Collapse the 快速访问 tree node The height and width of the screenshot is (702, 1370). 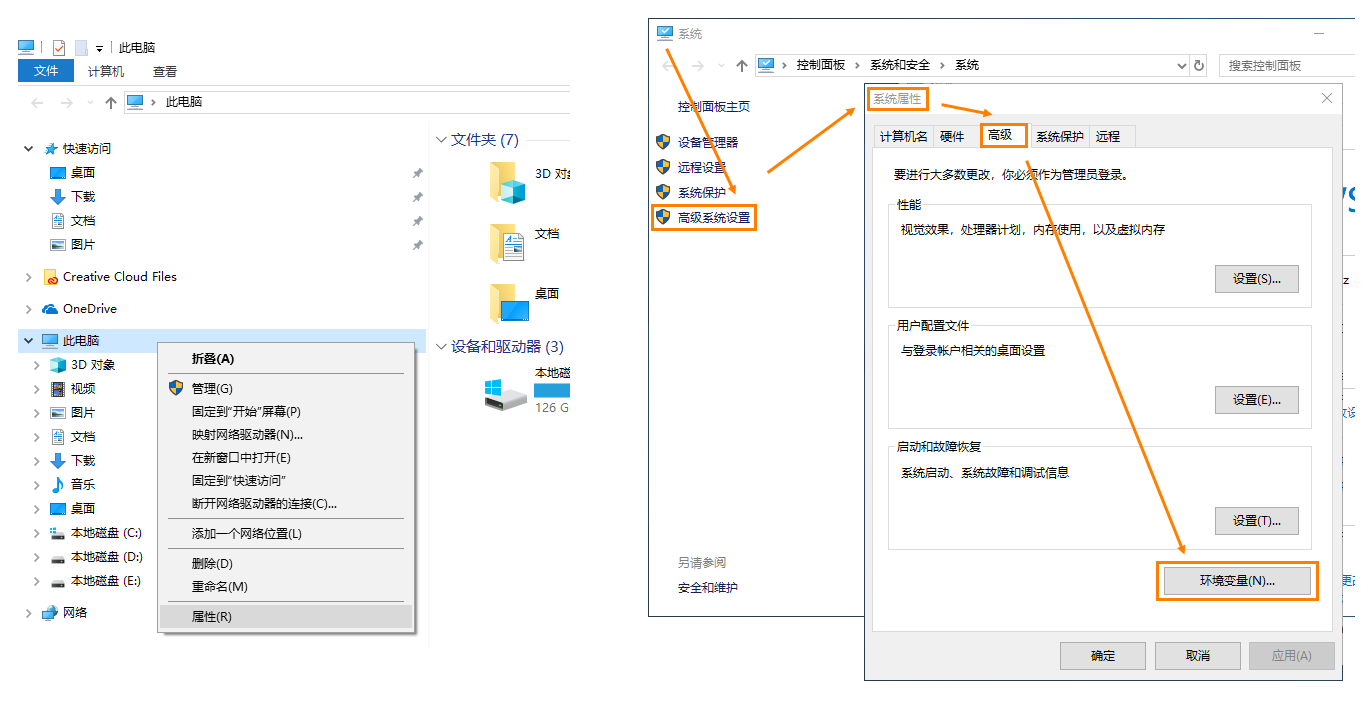(27, 148)
